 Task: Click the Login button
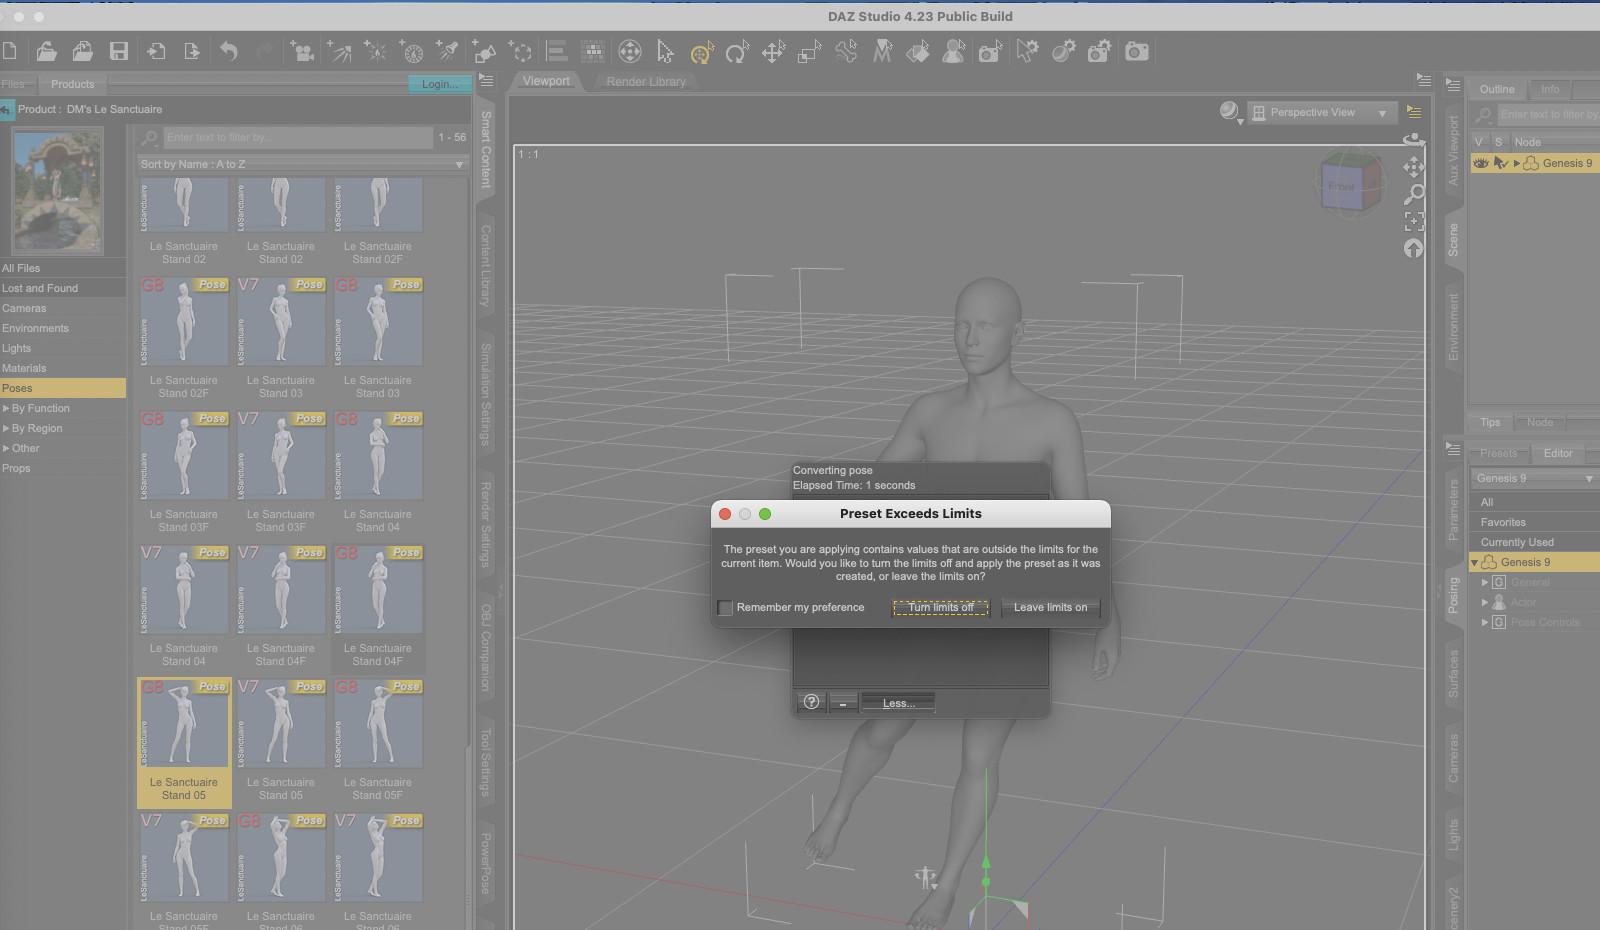[x=440, y=84]
